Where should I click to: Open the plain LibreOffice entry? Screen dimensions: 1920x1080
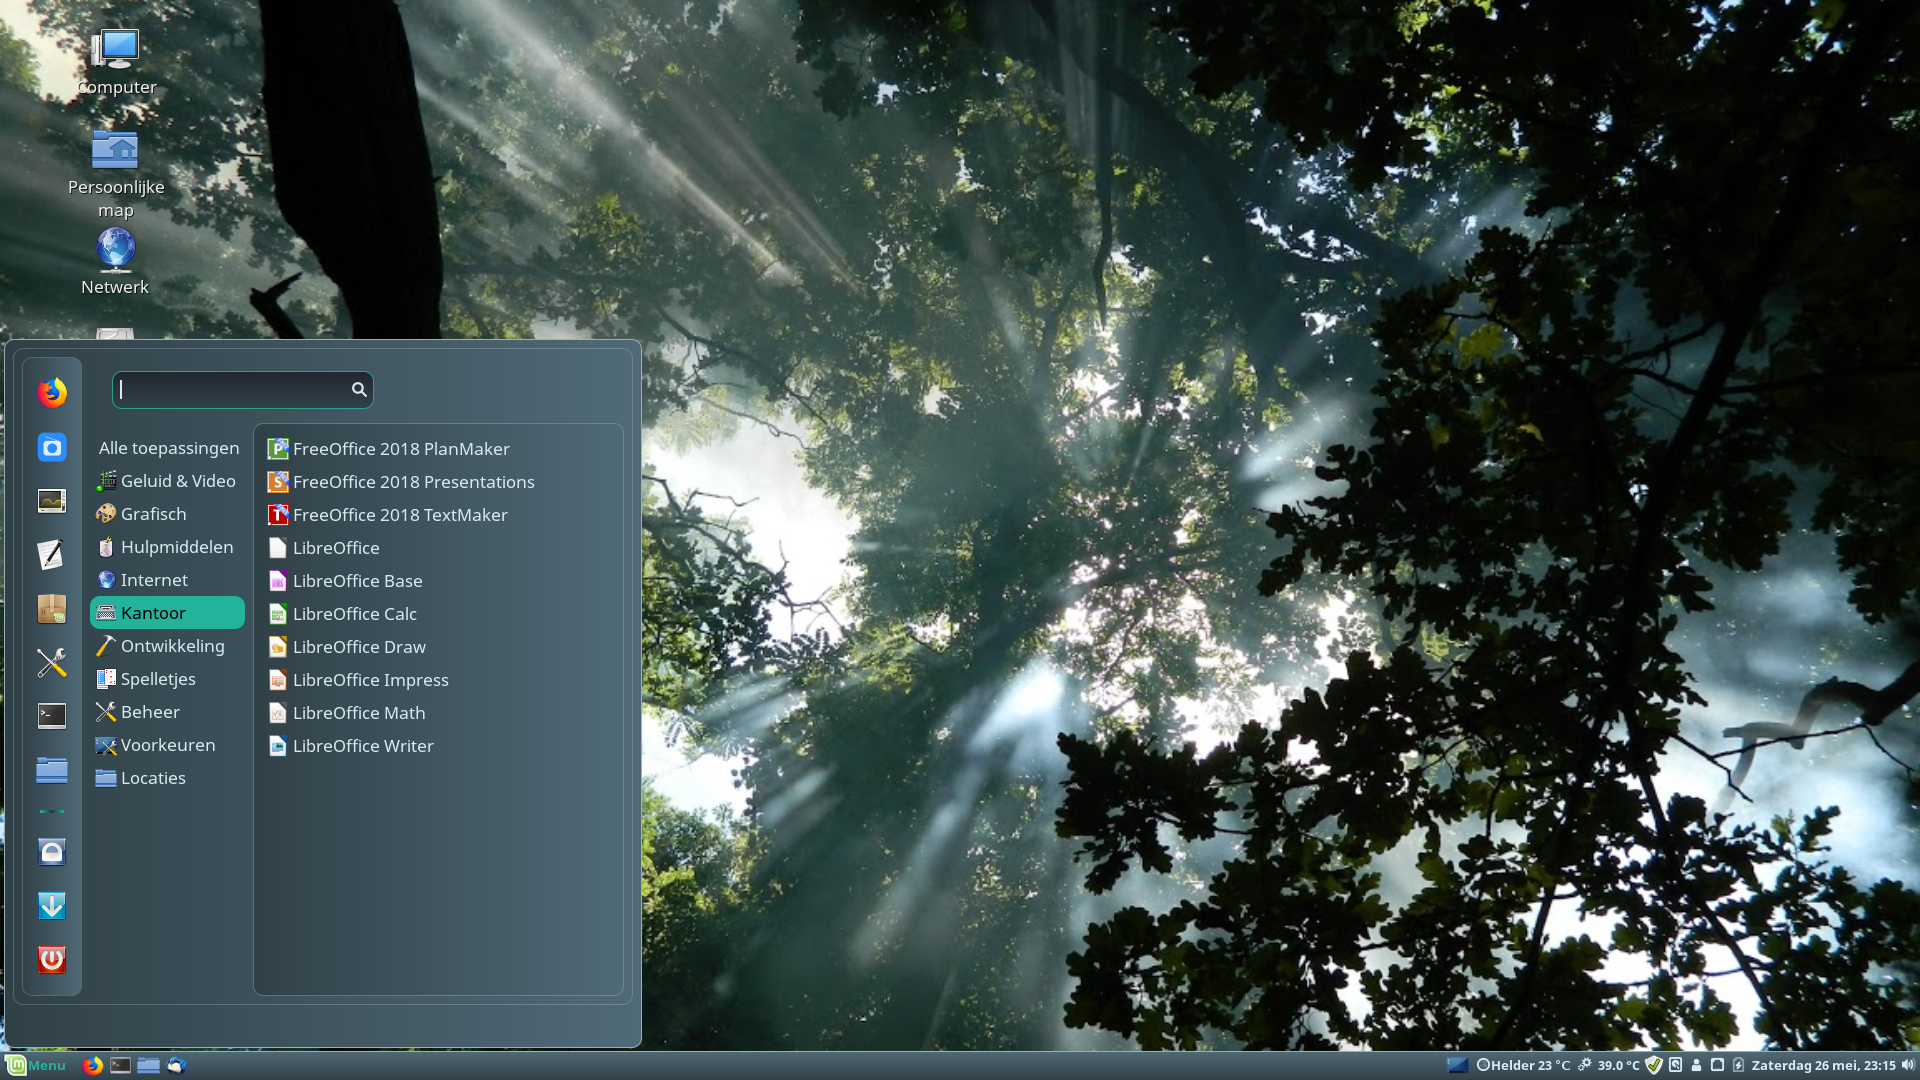[x=438, y=548]
